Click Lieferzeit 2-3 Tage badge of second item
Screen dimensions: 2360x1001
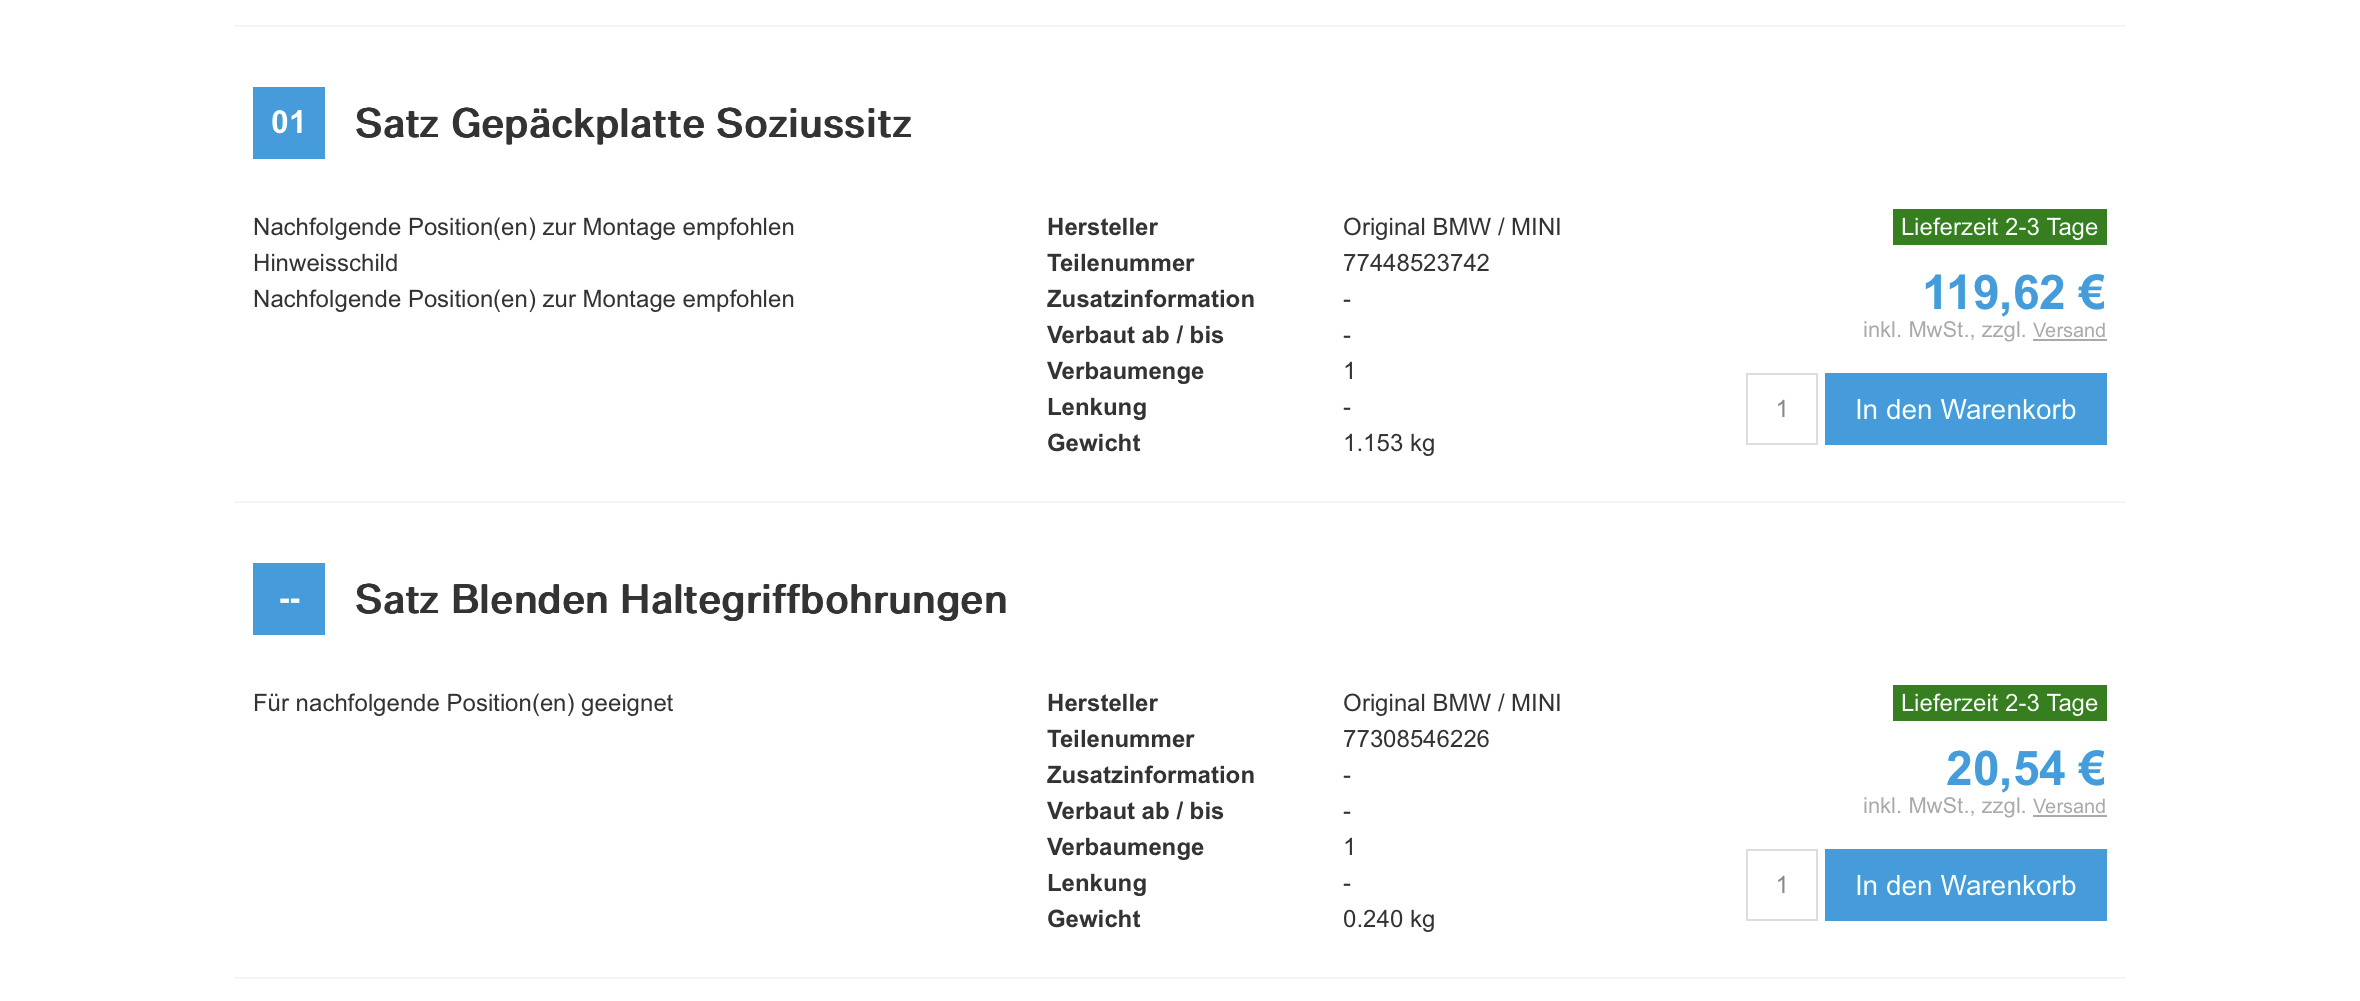click(2000, 703)
